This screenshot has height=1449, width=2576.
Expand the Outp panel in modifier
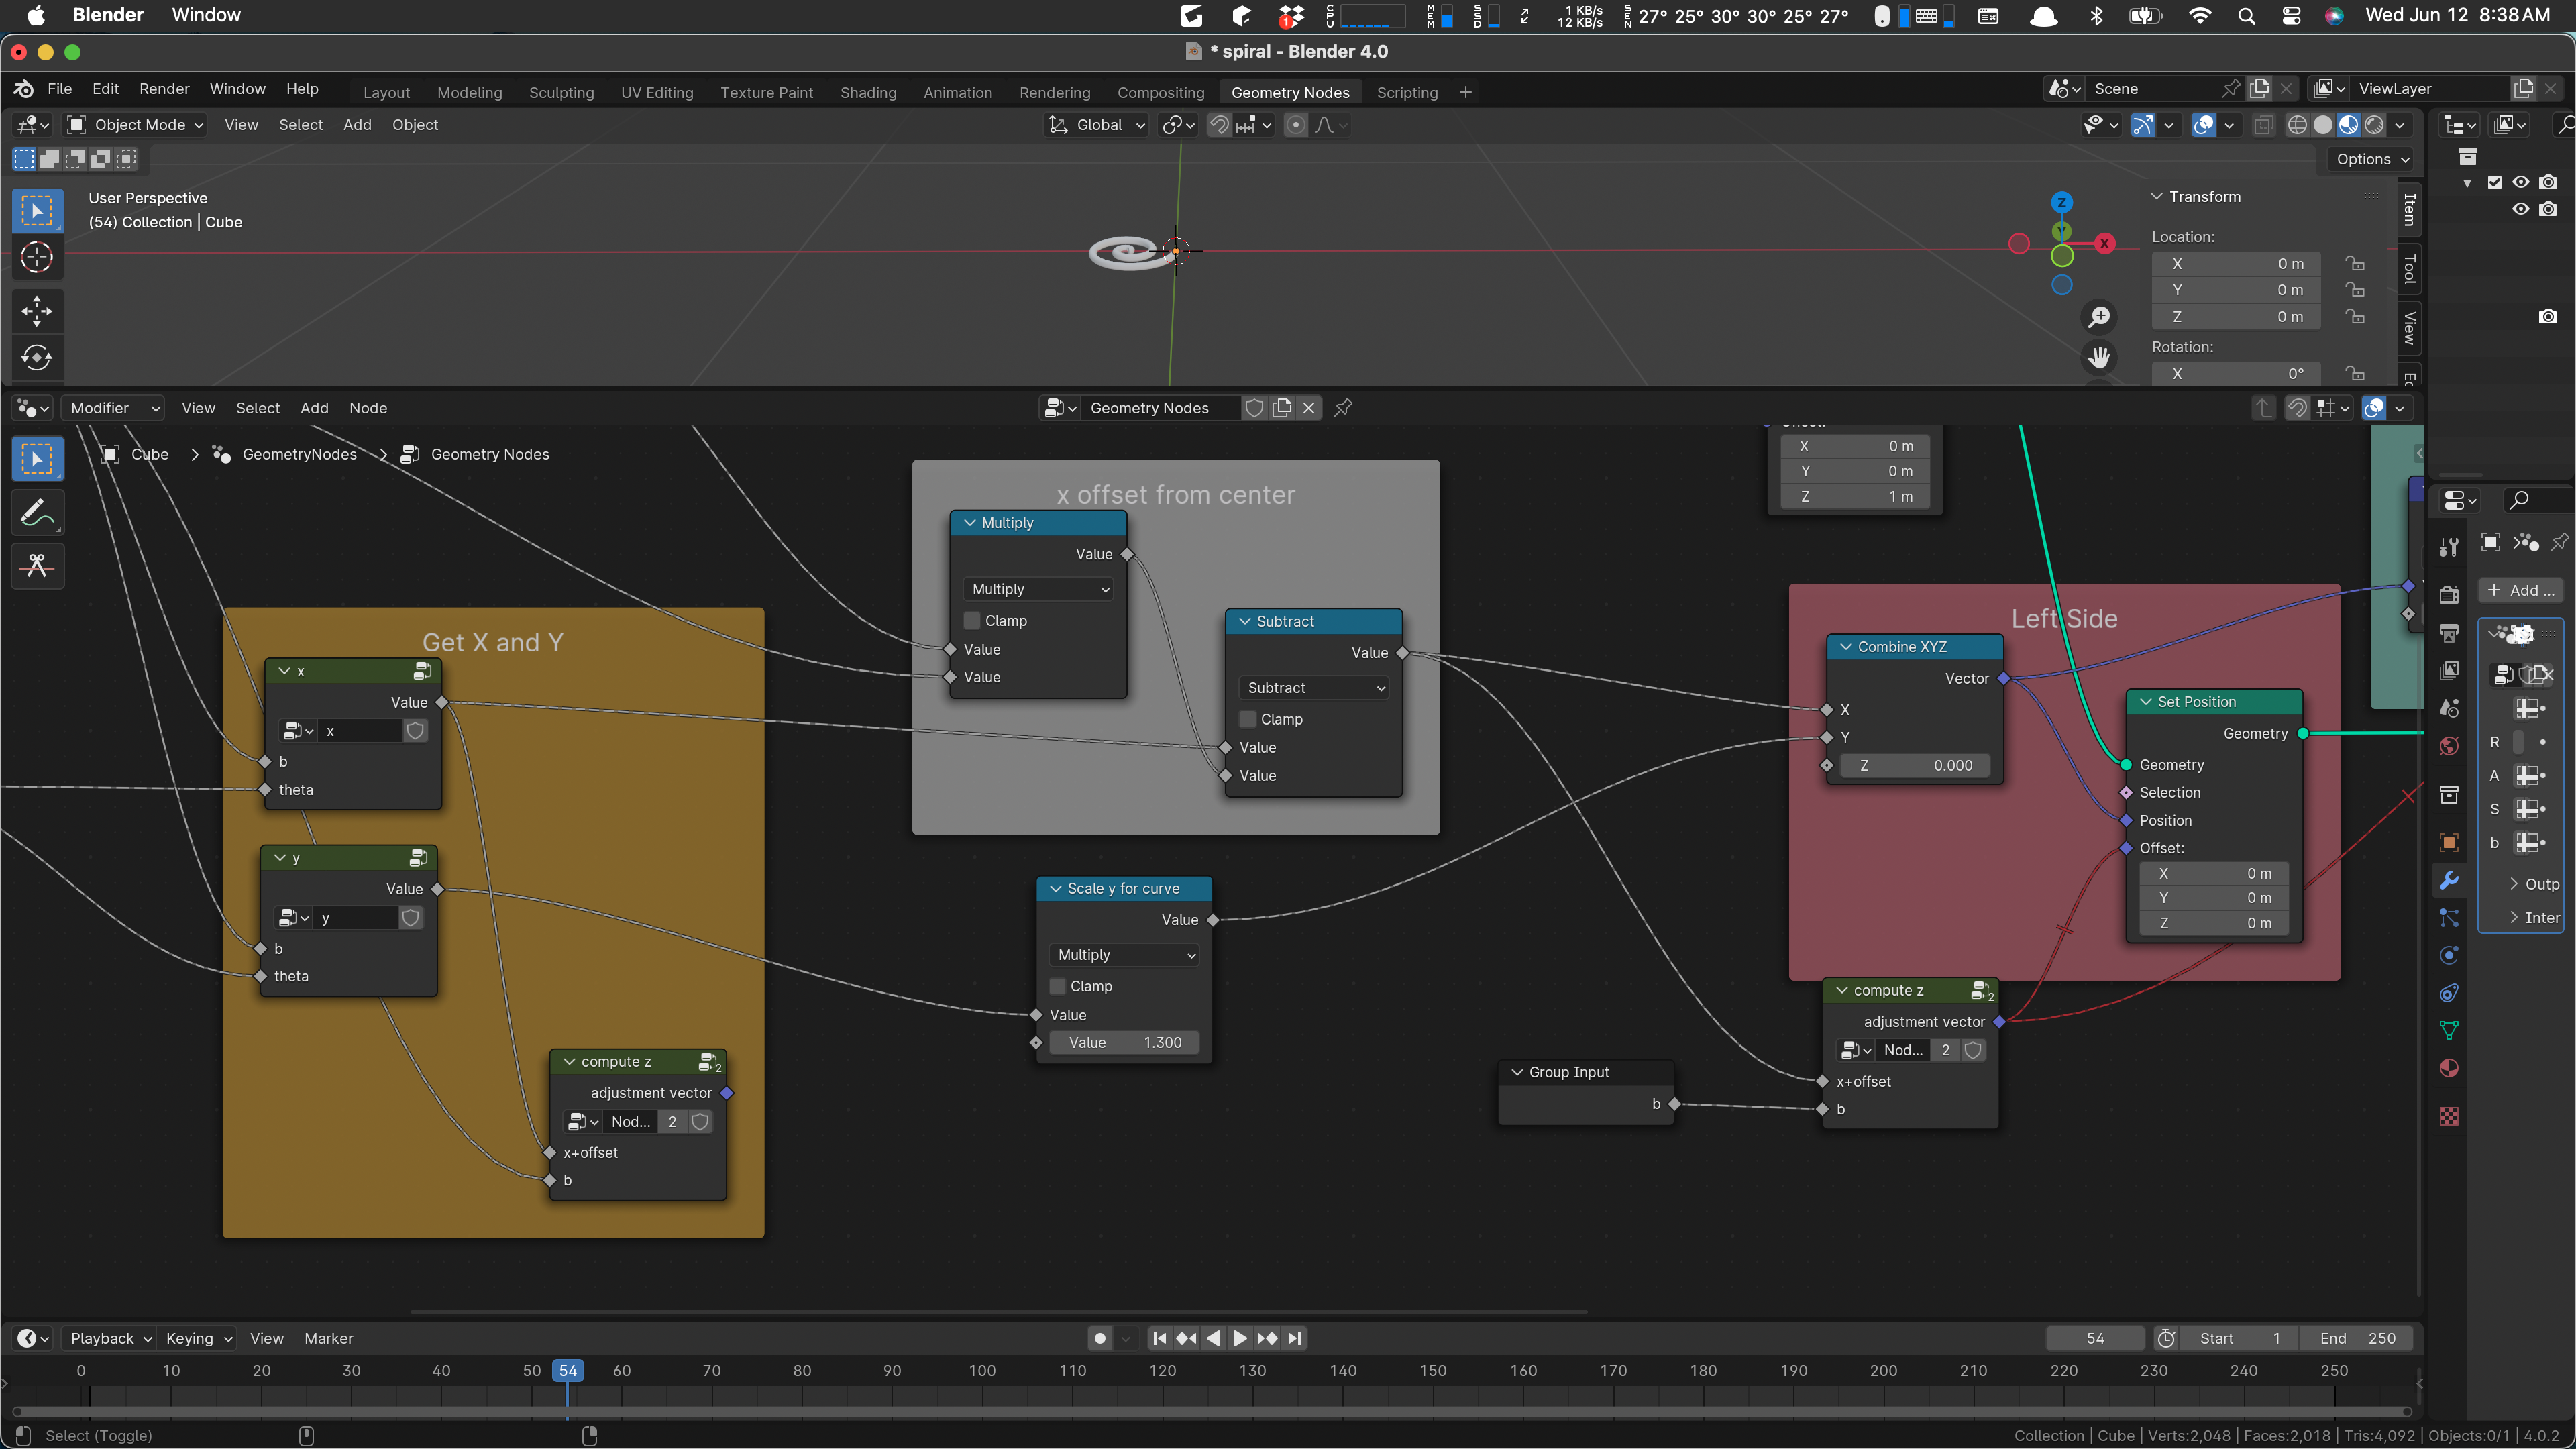(2535, 884)
